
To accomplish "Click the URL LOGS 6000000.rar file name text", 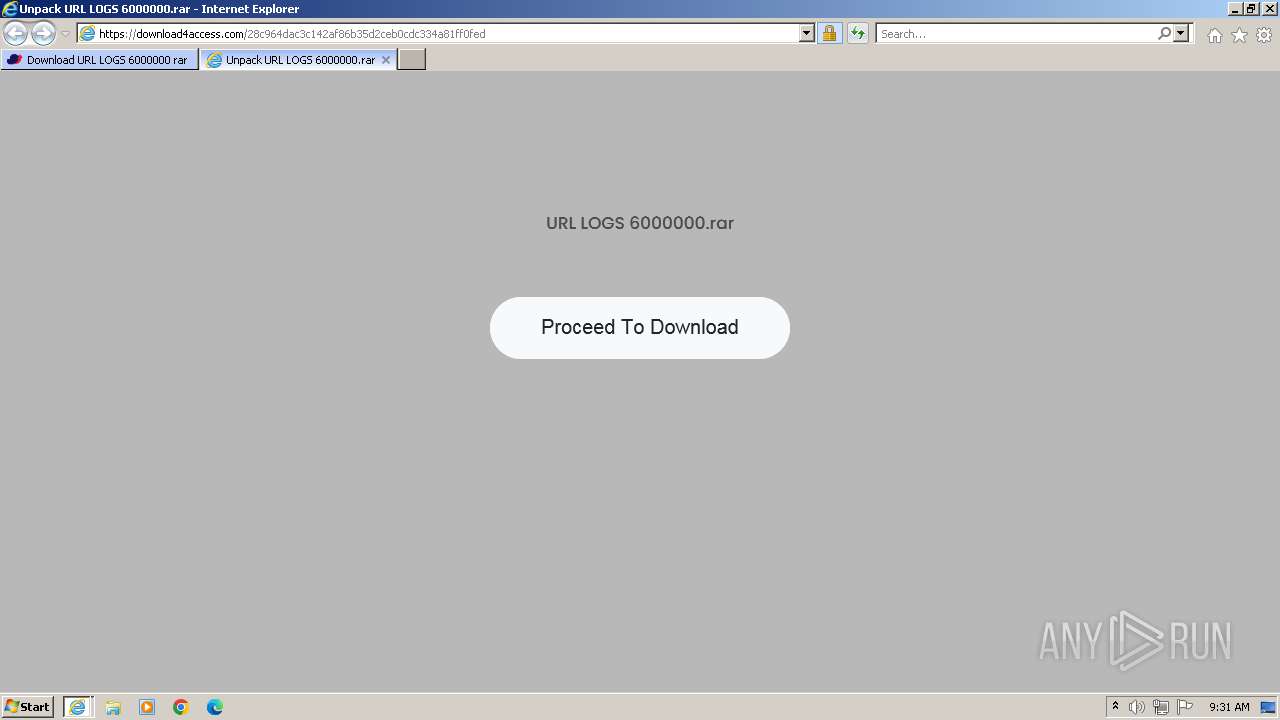I will tap(640, 223).
